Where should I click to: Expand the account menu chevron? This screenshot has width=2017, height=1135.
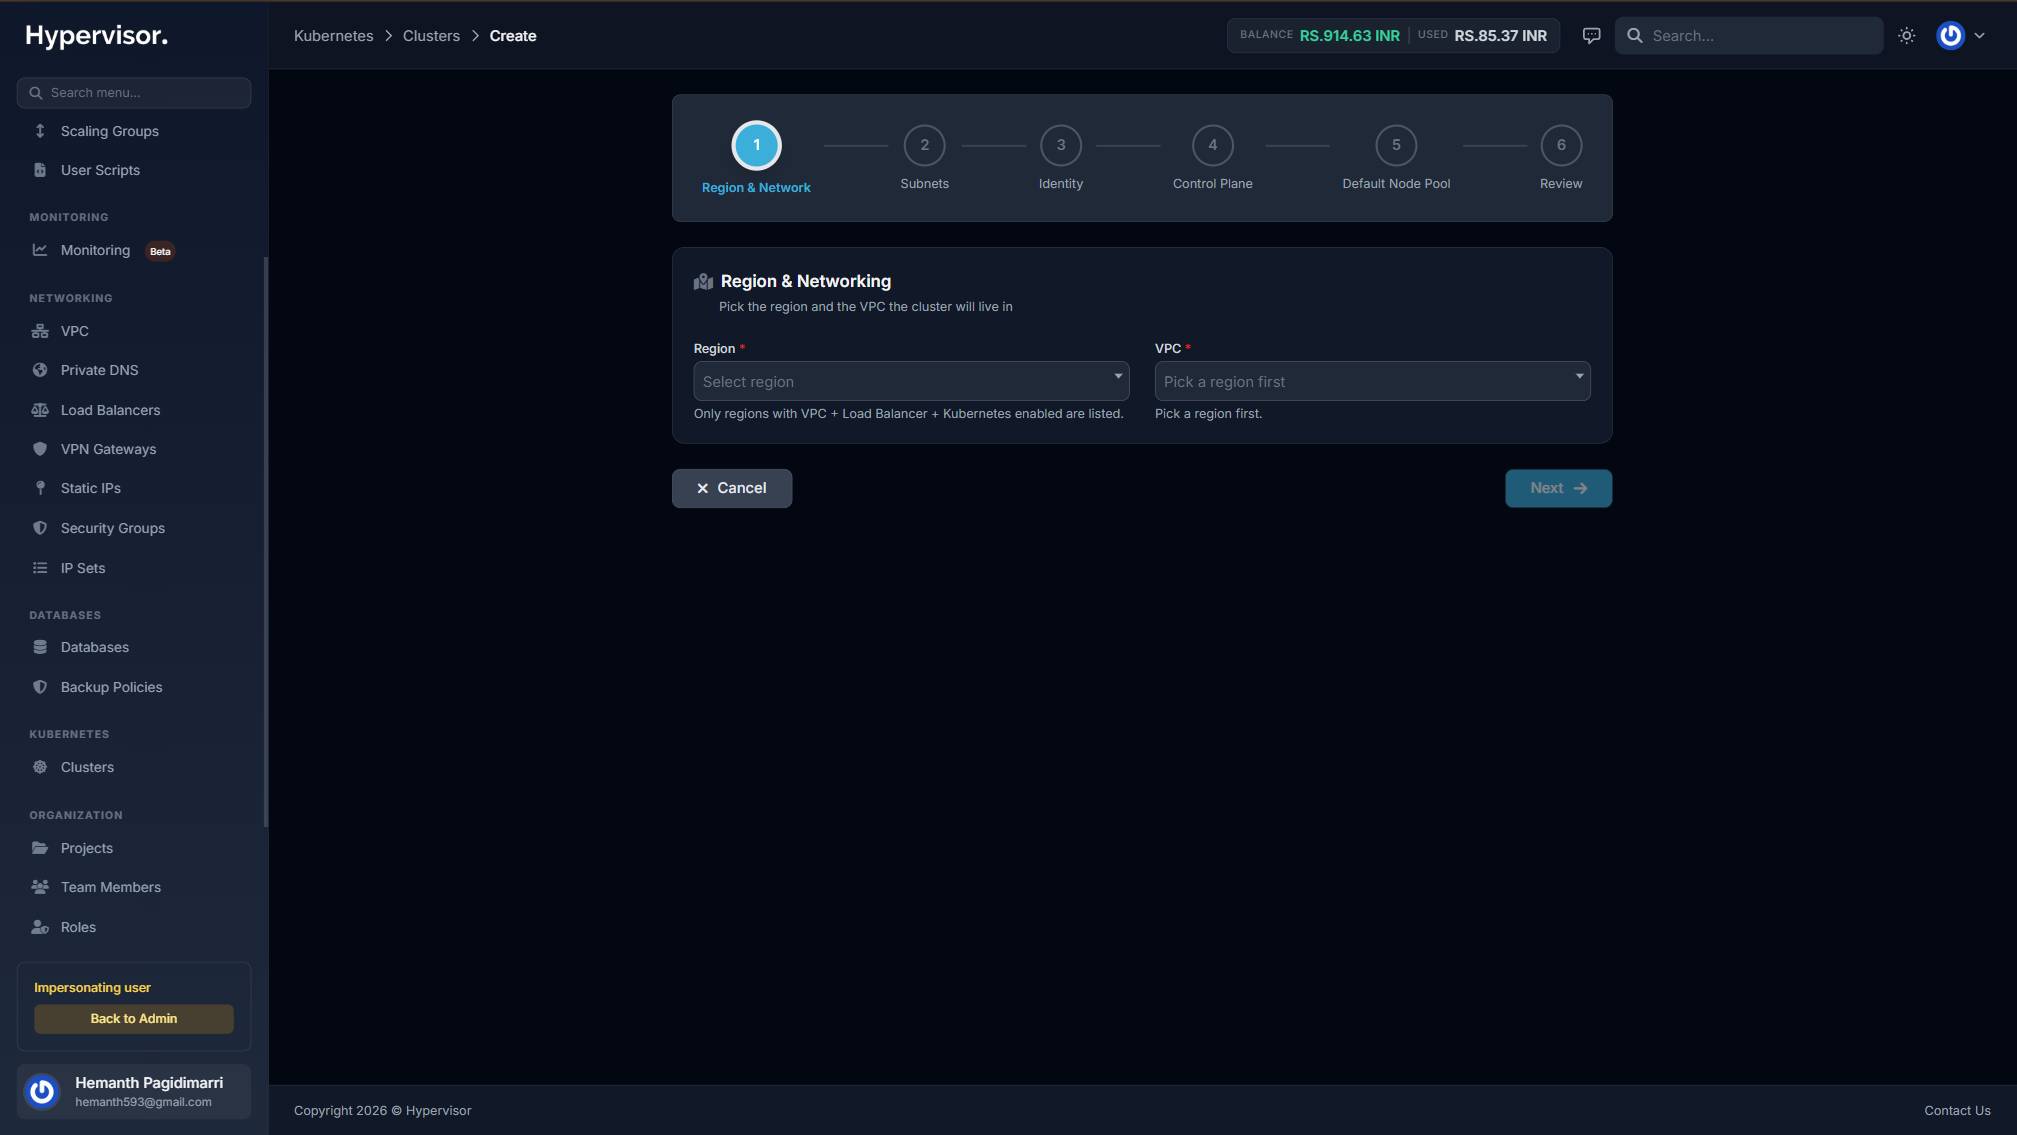click(1979, 36)
